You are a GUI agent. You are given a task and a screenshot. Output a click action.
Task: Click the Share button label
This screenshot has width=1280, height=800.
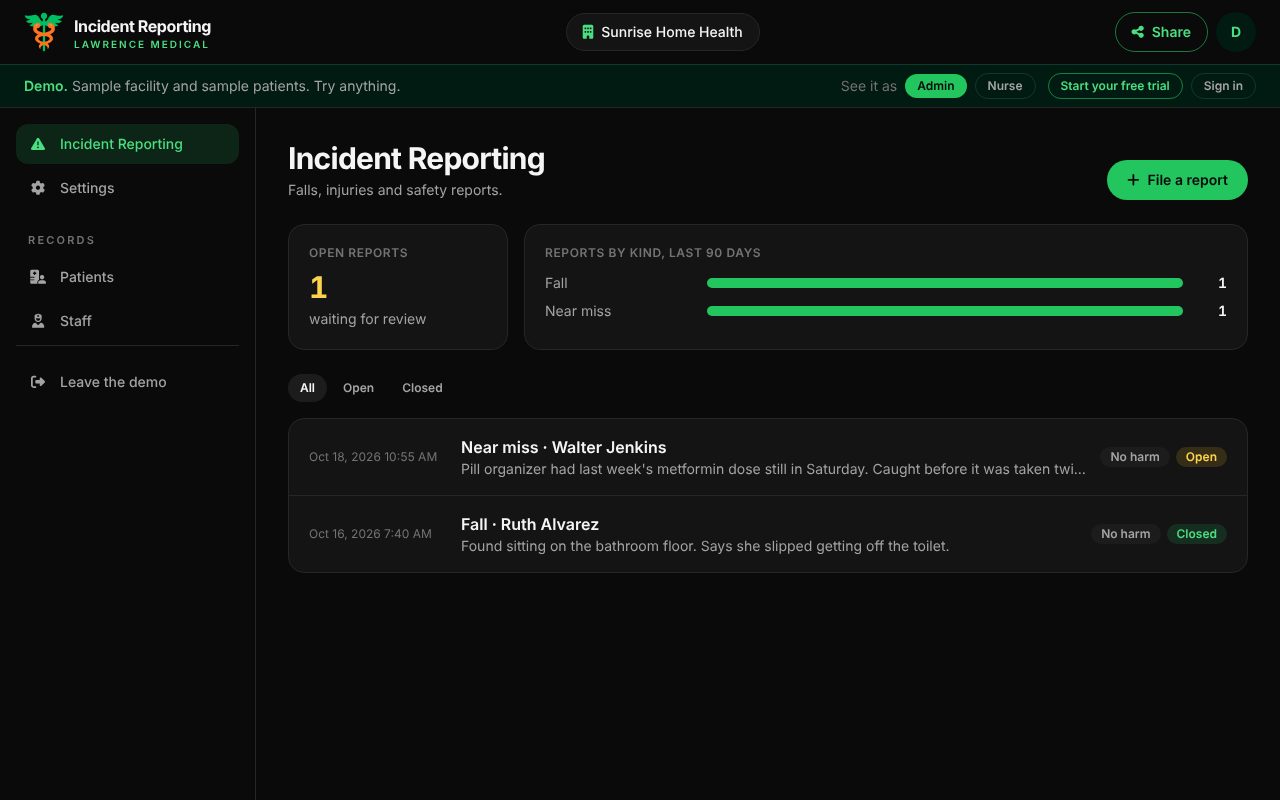(x=1171, y=32)
